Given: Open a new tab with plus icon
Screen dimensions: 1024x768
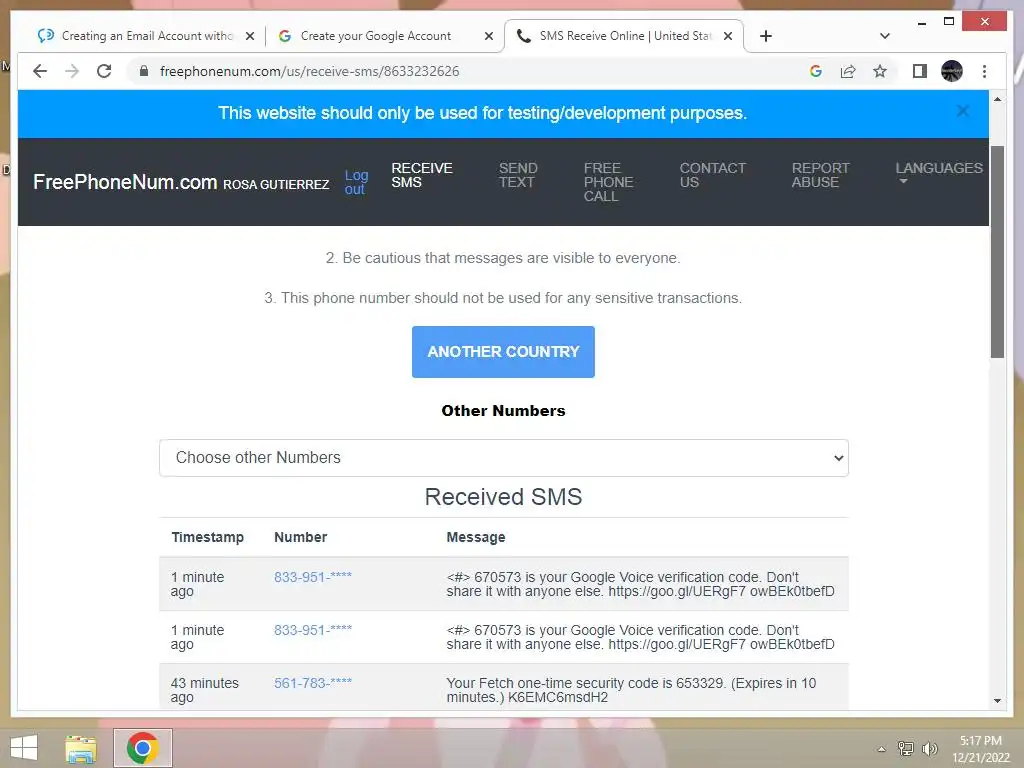Looking at the screenshot, I should pyautogui.click(x=766, y=36).
